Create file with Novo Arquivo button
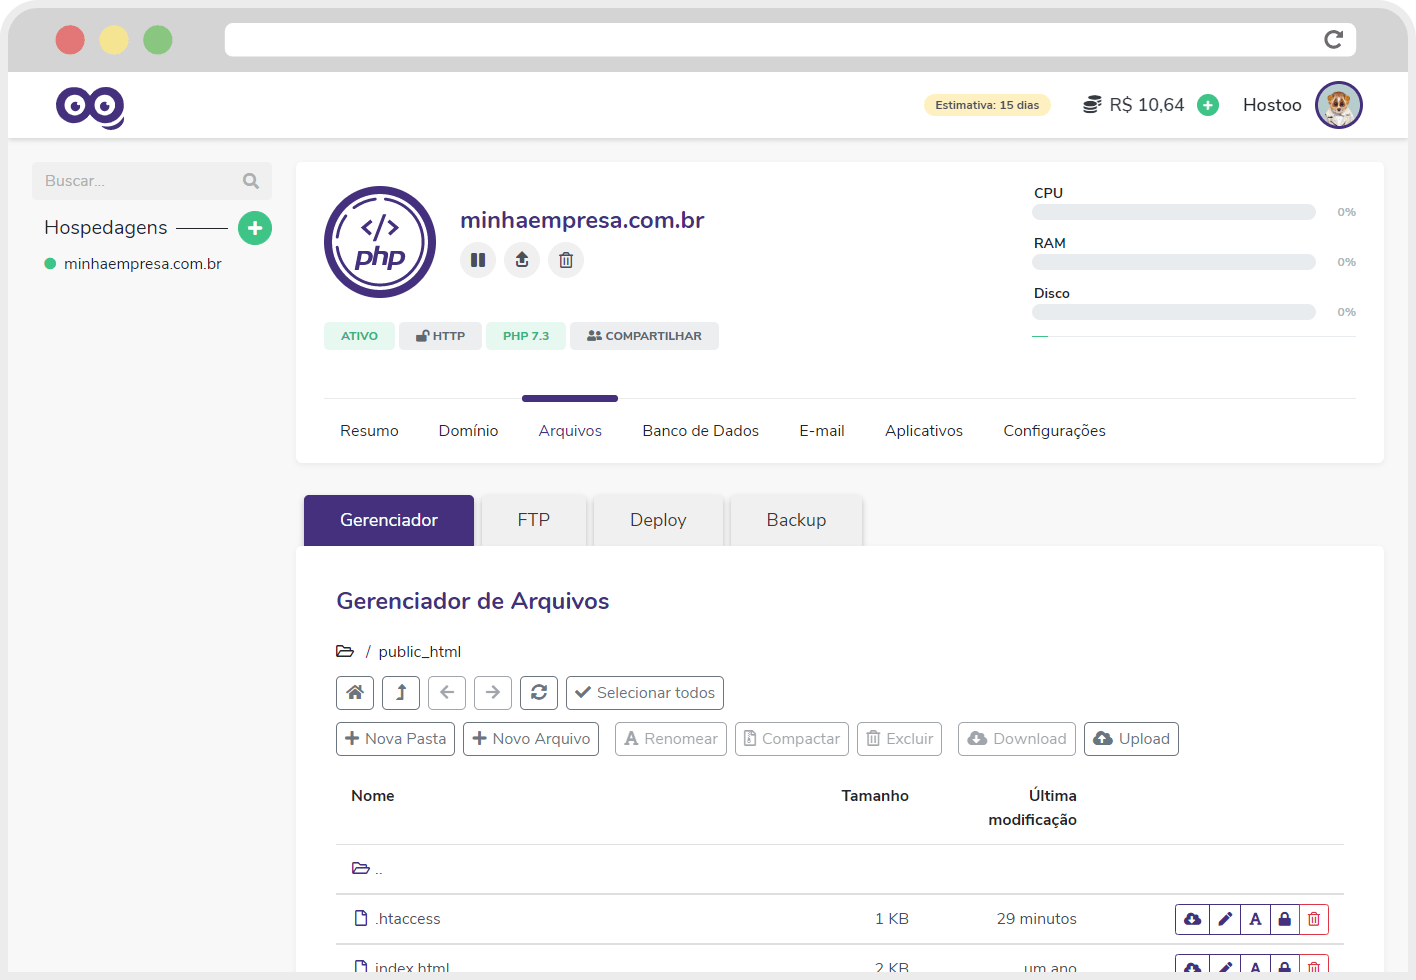This screenshot has height=980, width=1416. (531, 739)
